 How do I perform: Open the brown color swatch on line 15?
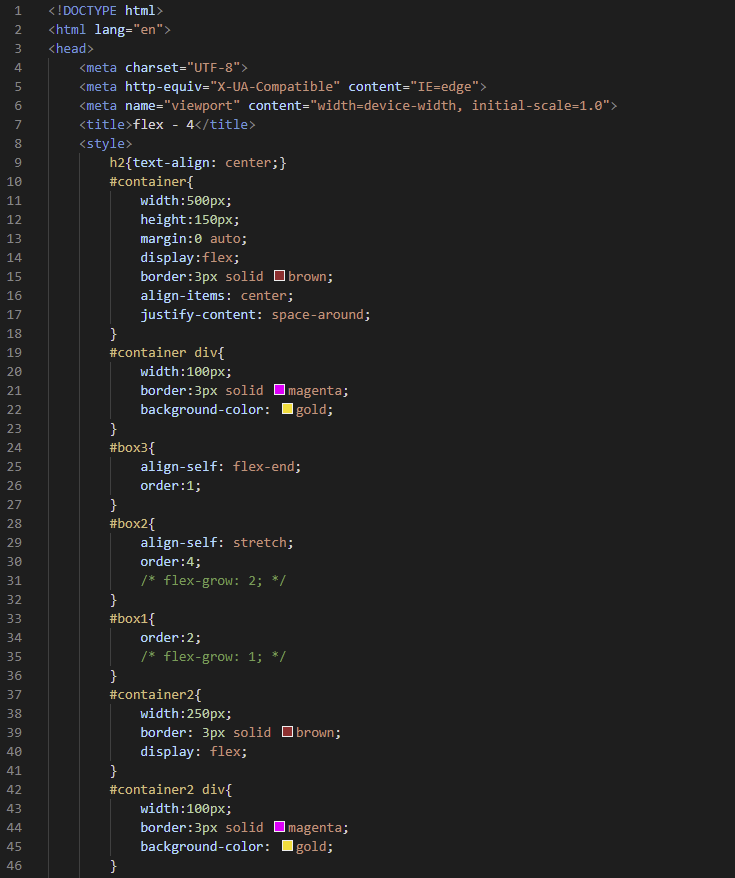(x=279, y=275)
